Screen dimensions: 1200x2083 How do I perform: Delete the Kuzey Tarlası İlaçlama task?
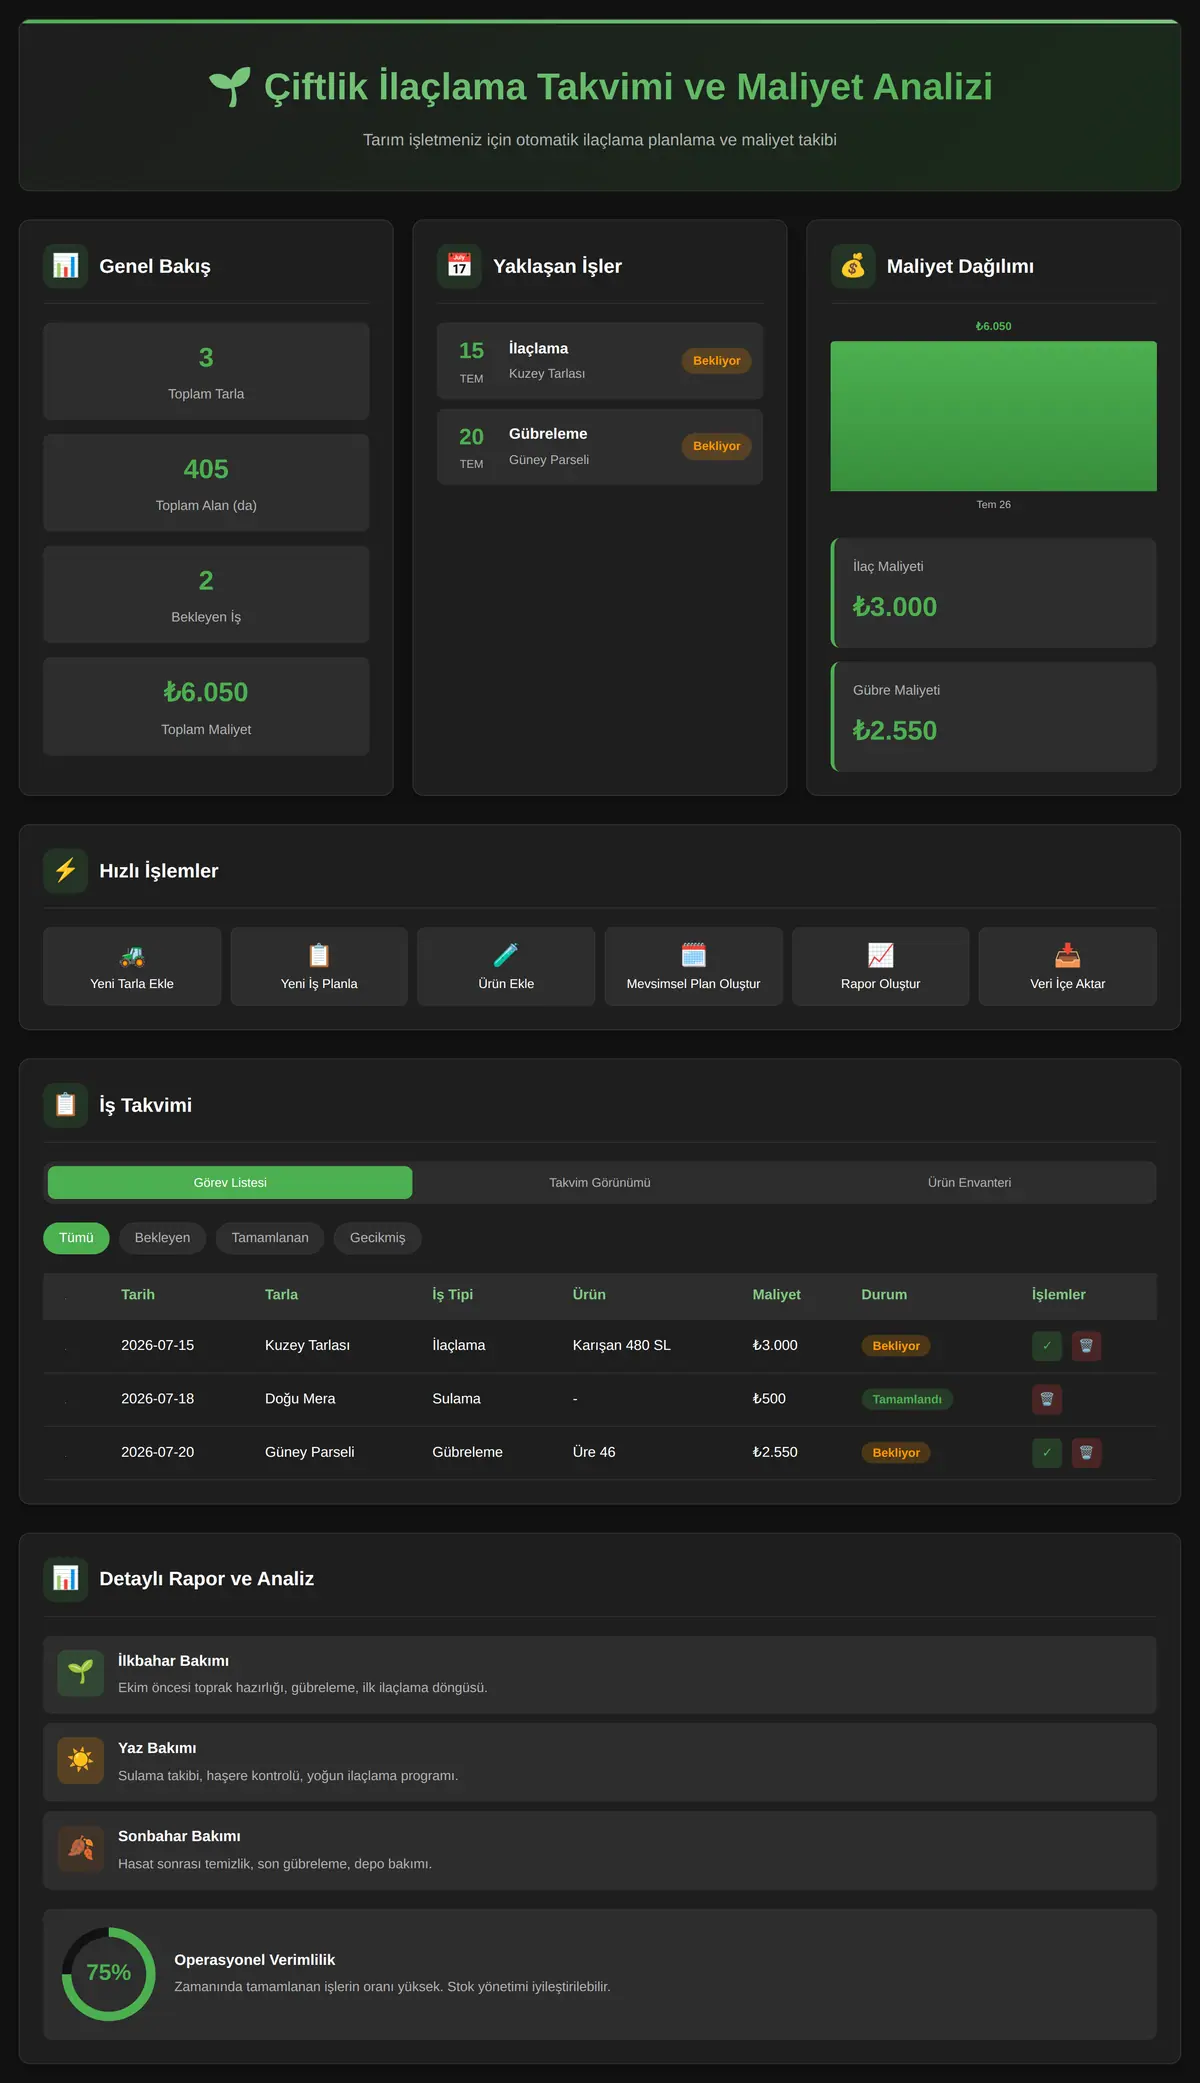(x=1086, y=1346)
